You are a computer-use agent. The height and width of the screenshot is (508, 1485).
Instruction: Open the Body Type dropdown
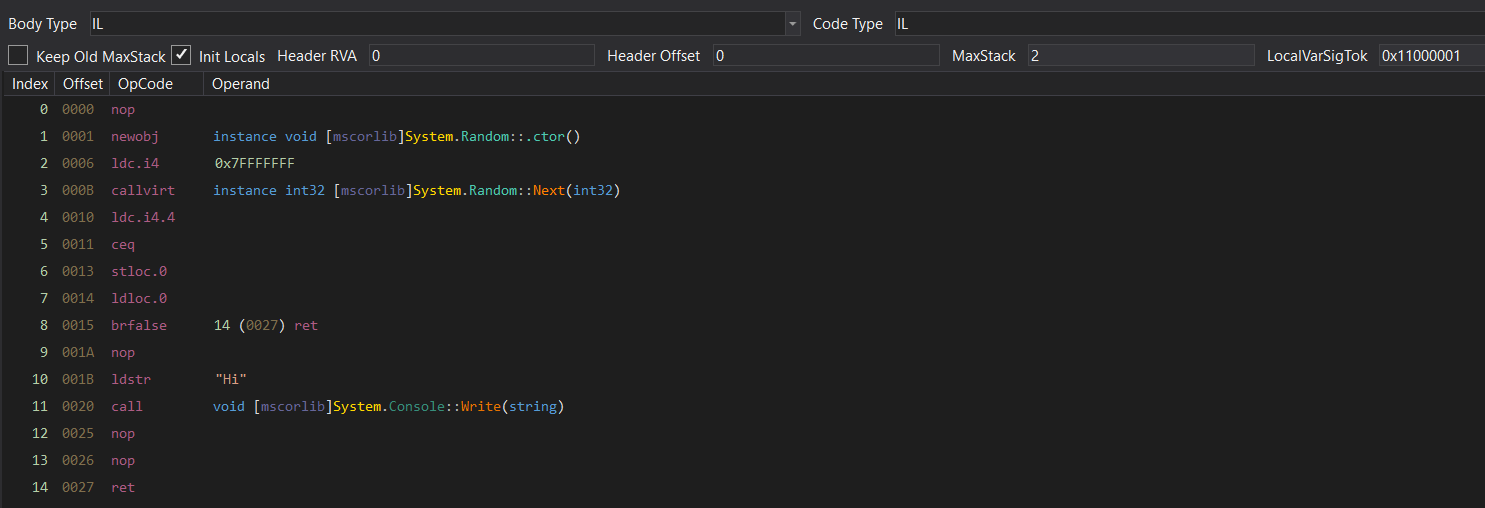coord(793,24)
